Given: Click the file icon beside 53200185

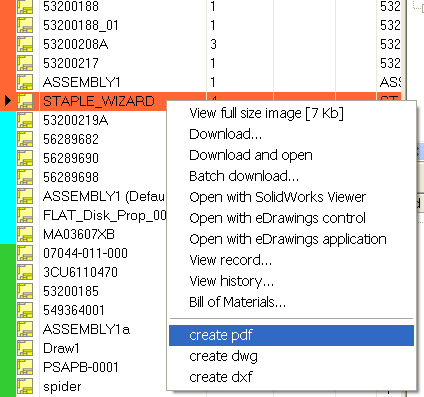Looking at the screenshot, I should (x=25, y=291).
